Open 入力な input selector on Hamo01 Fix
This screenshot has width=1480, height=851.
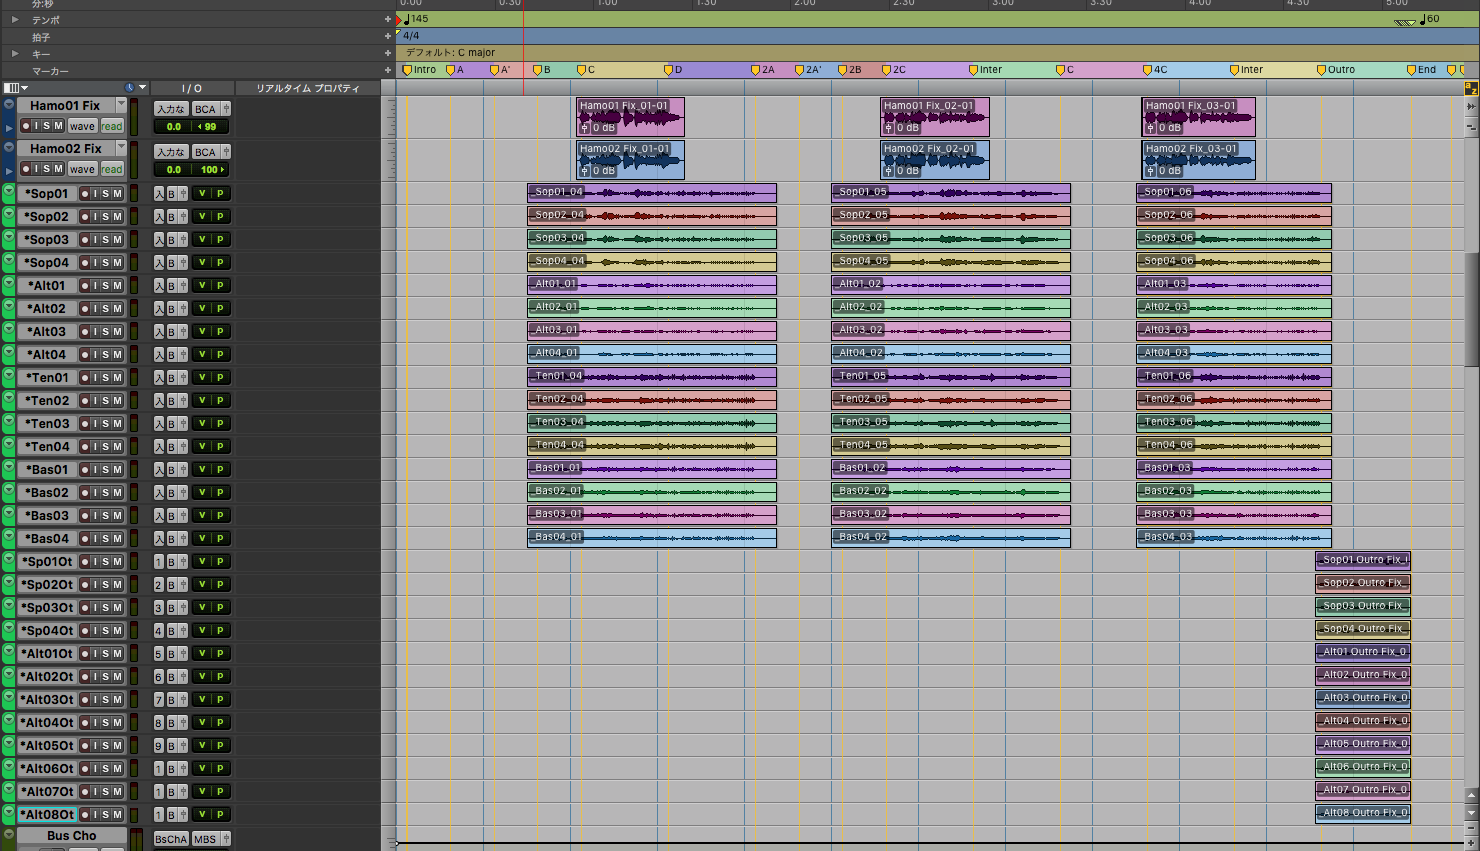point(171,109)
